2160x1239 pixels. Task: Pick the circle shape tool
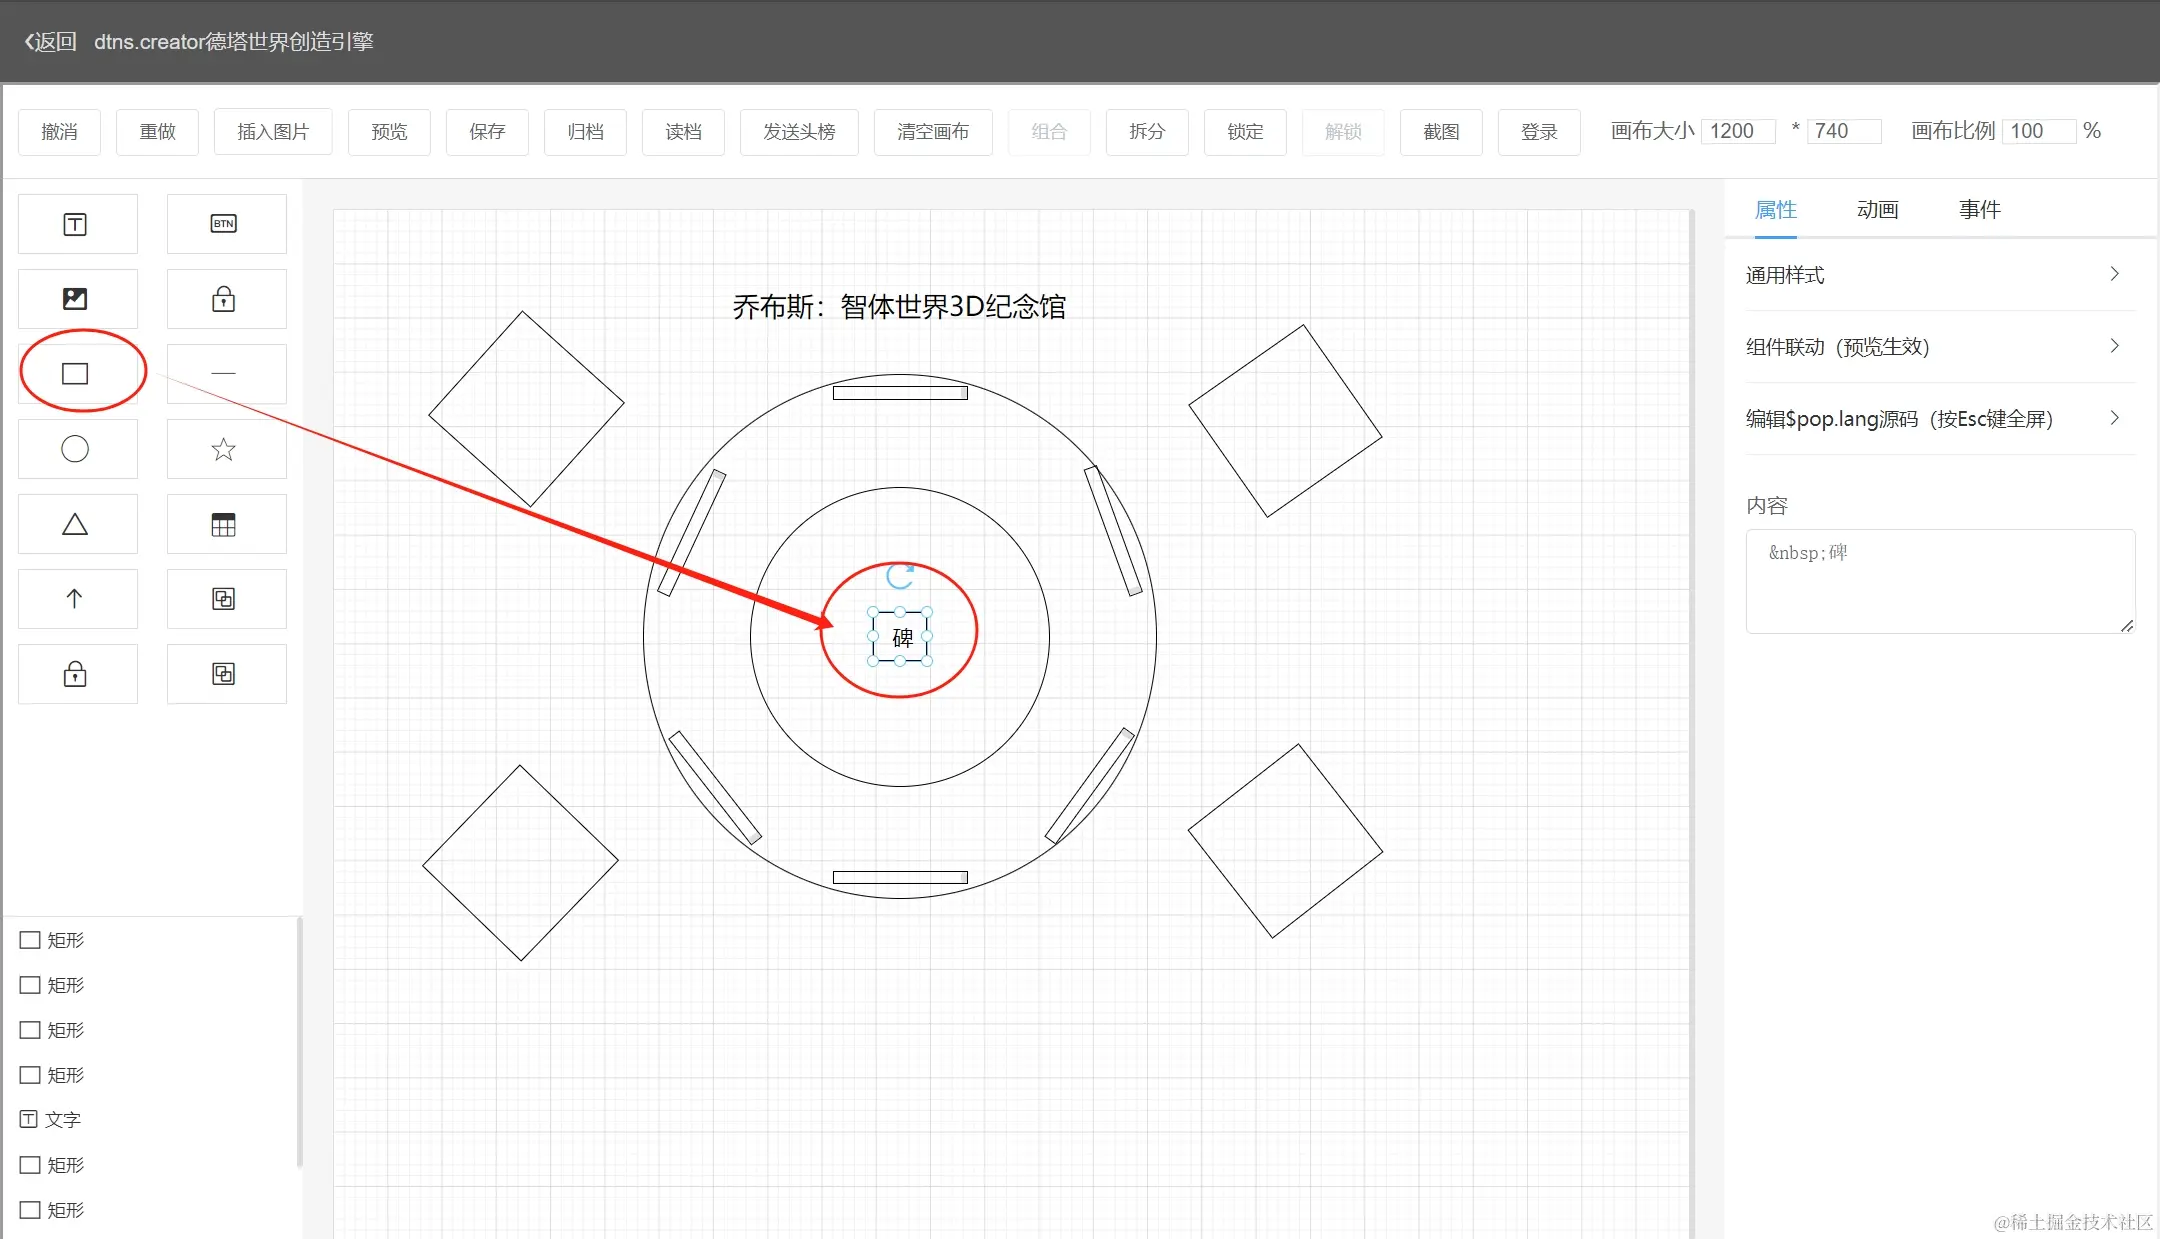(x=76, y=449)
